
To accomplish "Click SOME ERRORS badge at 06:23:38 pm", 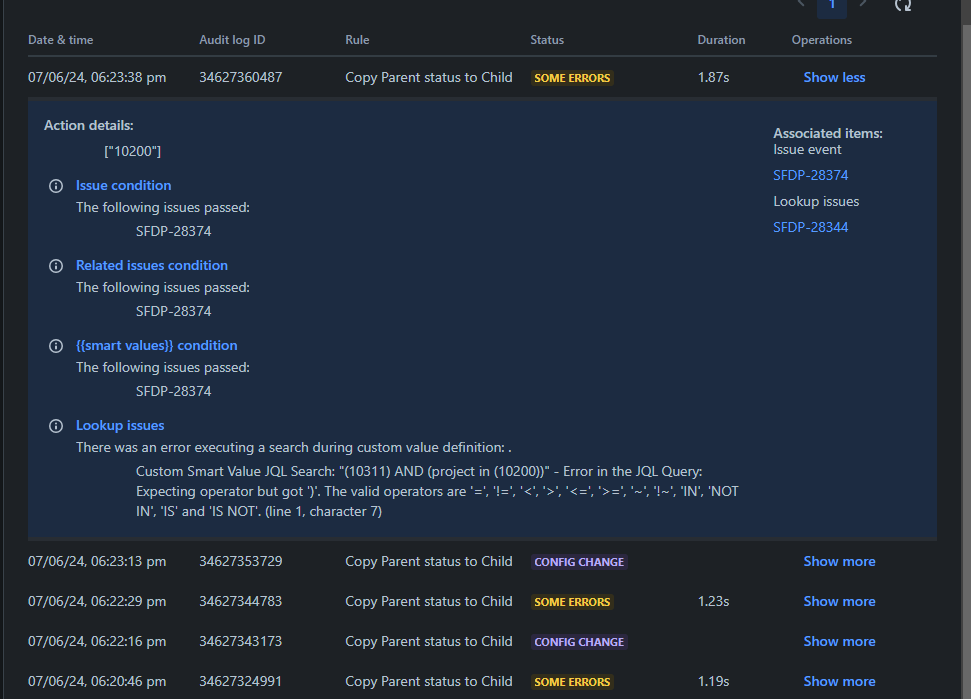I will pyautogui.click(x=572, y=78).
